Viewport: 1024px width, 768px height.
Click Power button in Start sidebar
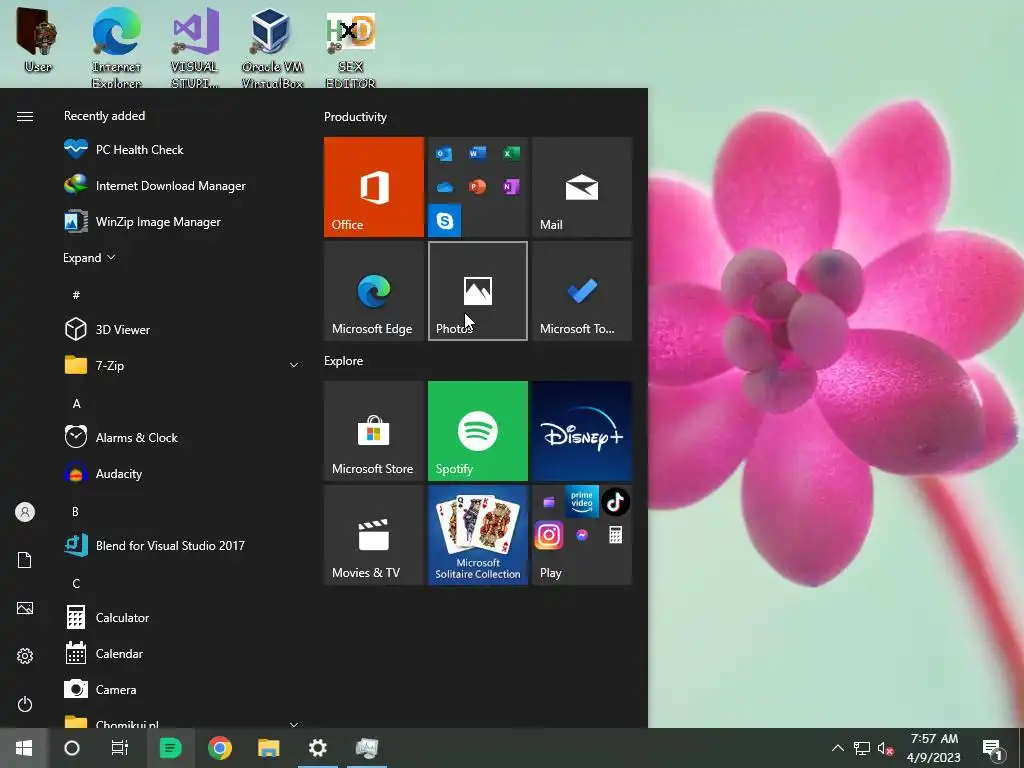click(x=25, y=704)
